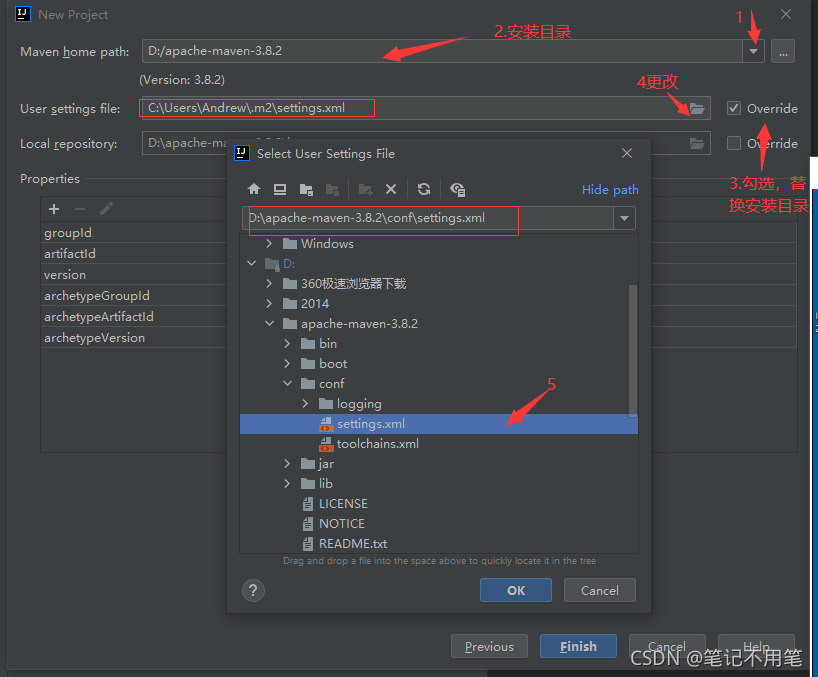Click the Previous button
Image resolution: width=818 pixels, height=677 pixels.
click(489, 646)
